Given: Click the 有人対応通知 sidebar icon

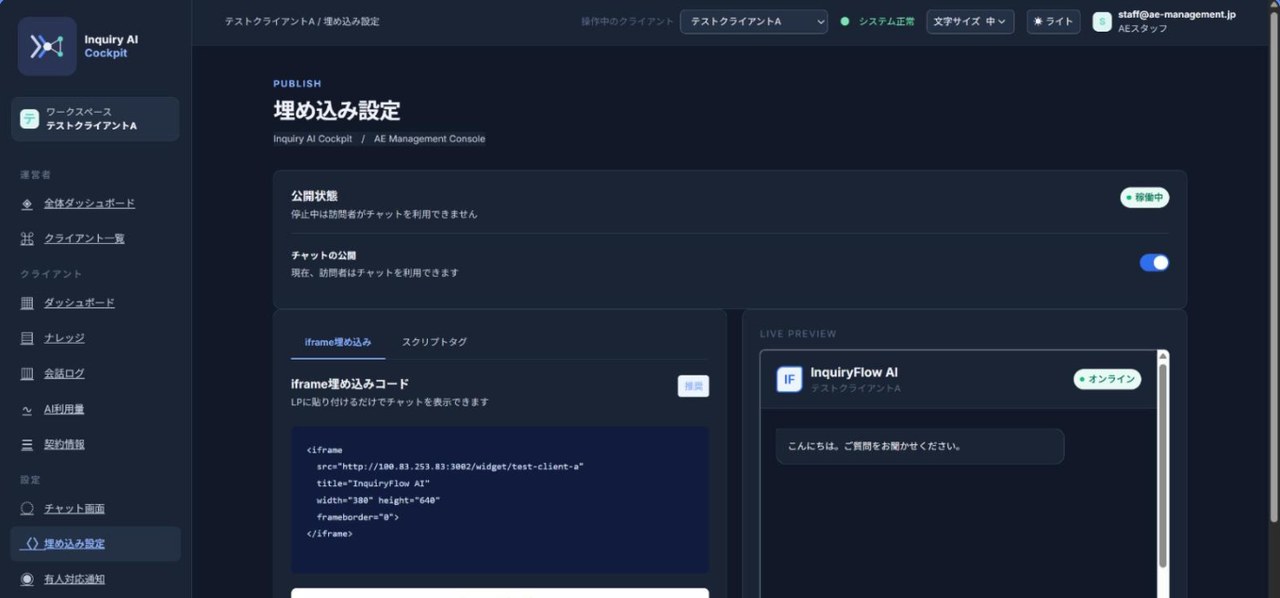Looking at the screenshot, I should (x=27, y=579).
